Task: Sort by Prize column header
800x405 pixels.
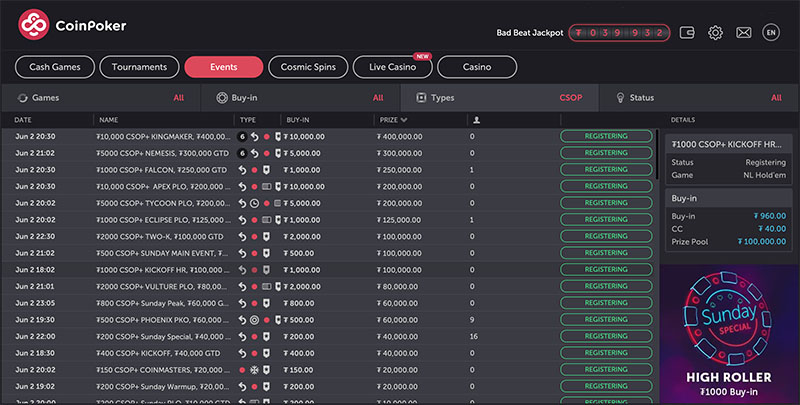Action: pos(391,120)
